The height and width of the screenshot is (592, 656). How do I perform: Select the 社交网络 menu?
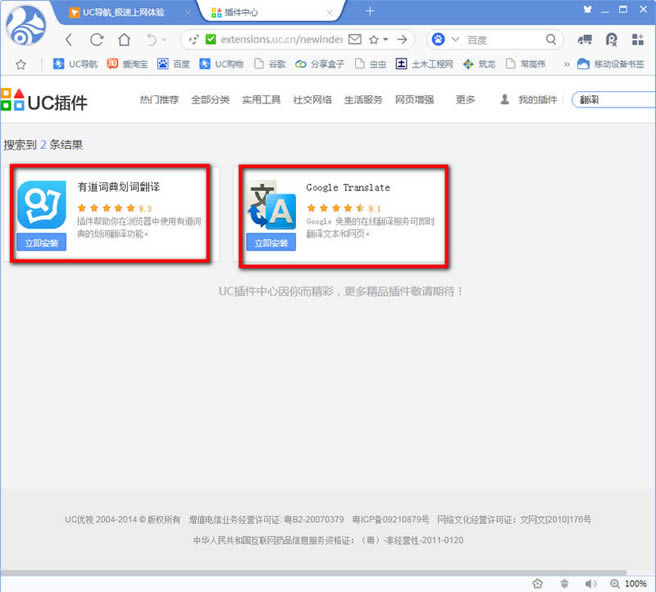coord(312,100)
